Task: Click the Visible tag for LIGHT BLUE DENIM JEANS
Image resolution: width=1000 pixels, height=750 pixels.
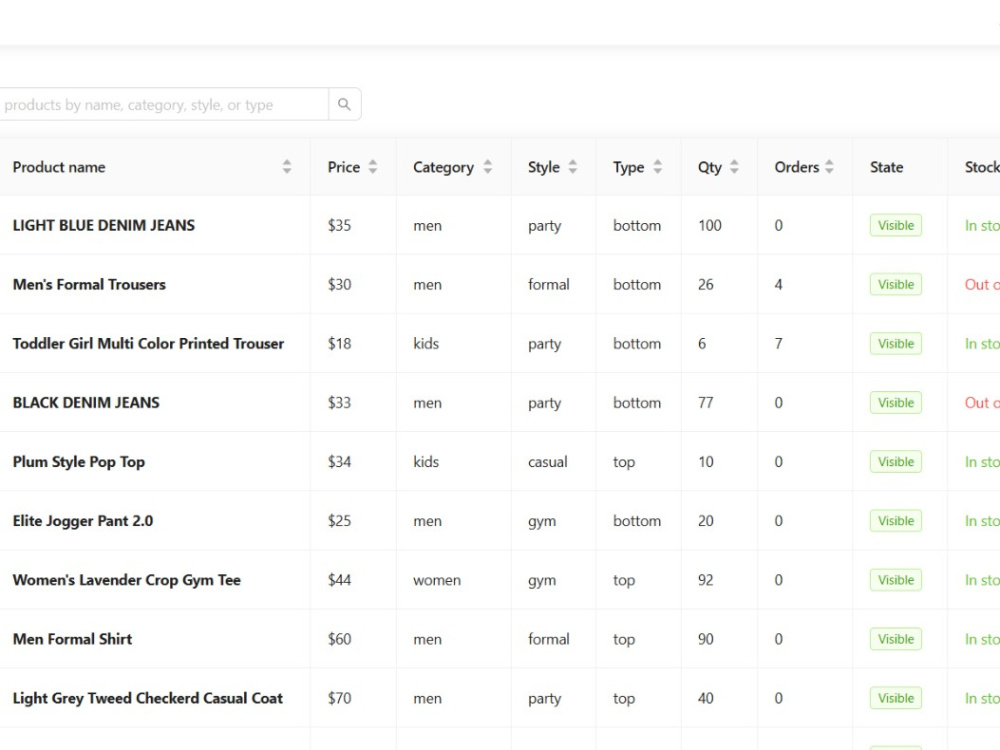Action: (895, 225)
